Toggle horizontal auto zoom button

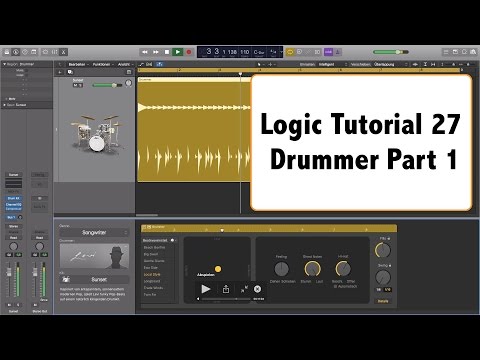(433, 64)
